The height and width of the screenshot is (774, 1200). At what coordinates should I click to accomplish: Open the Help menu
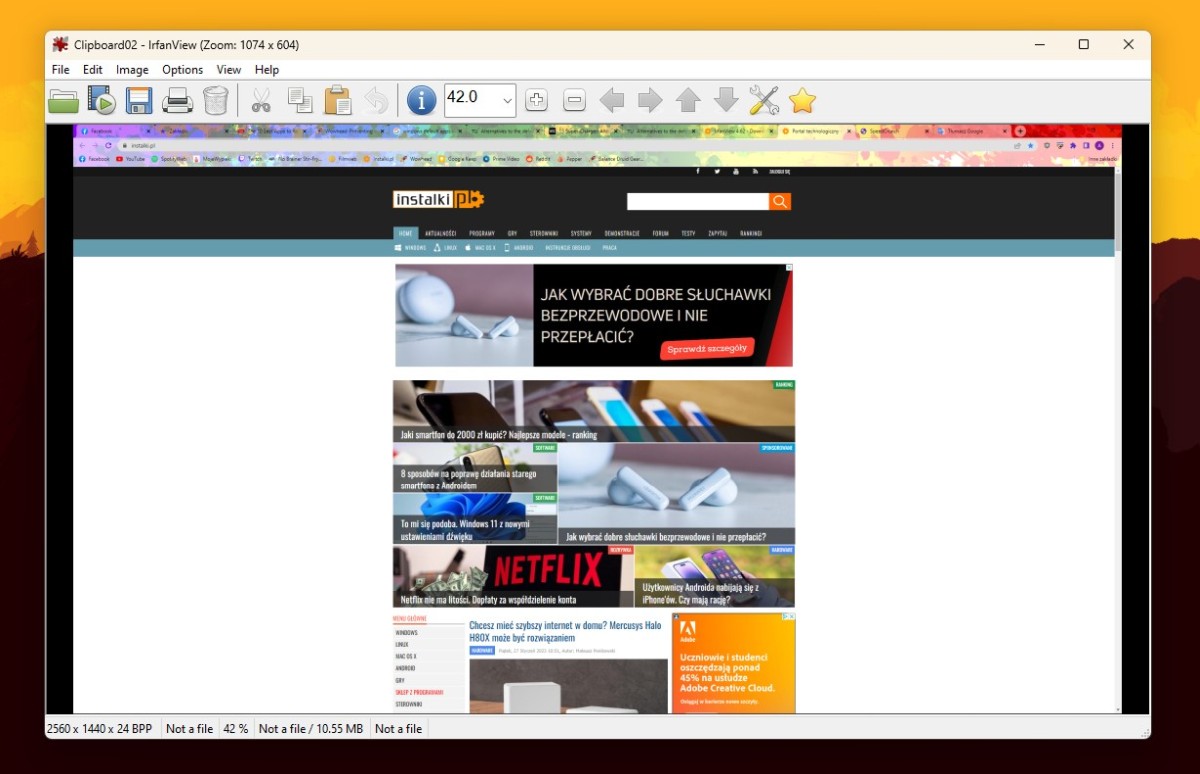267,70
